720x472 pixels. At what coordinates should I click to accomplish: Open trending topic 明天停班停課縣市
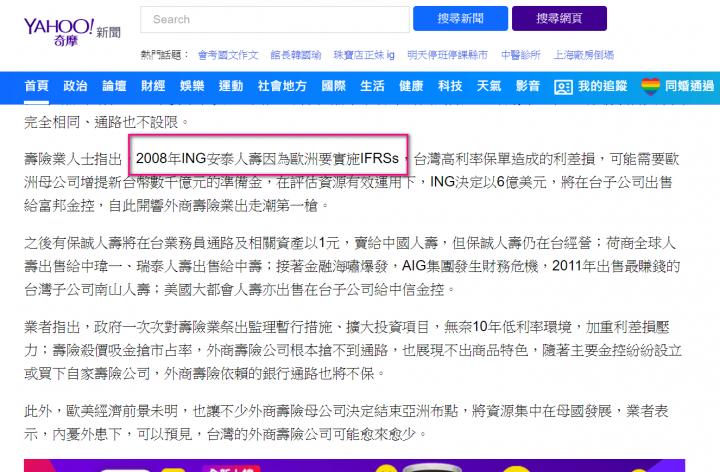[447, 55]
